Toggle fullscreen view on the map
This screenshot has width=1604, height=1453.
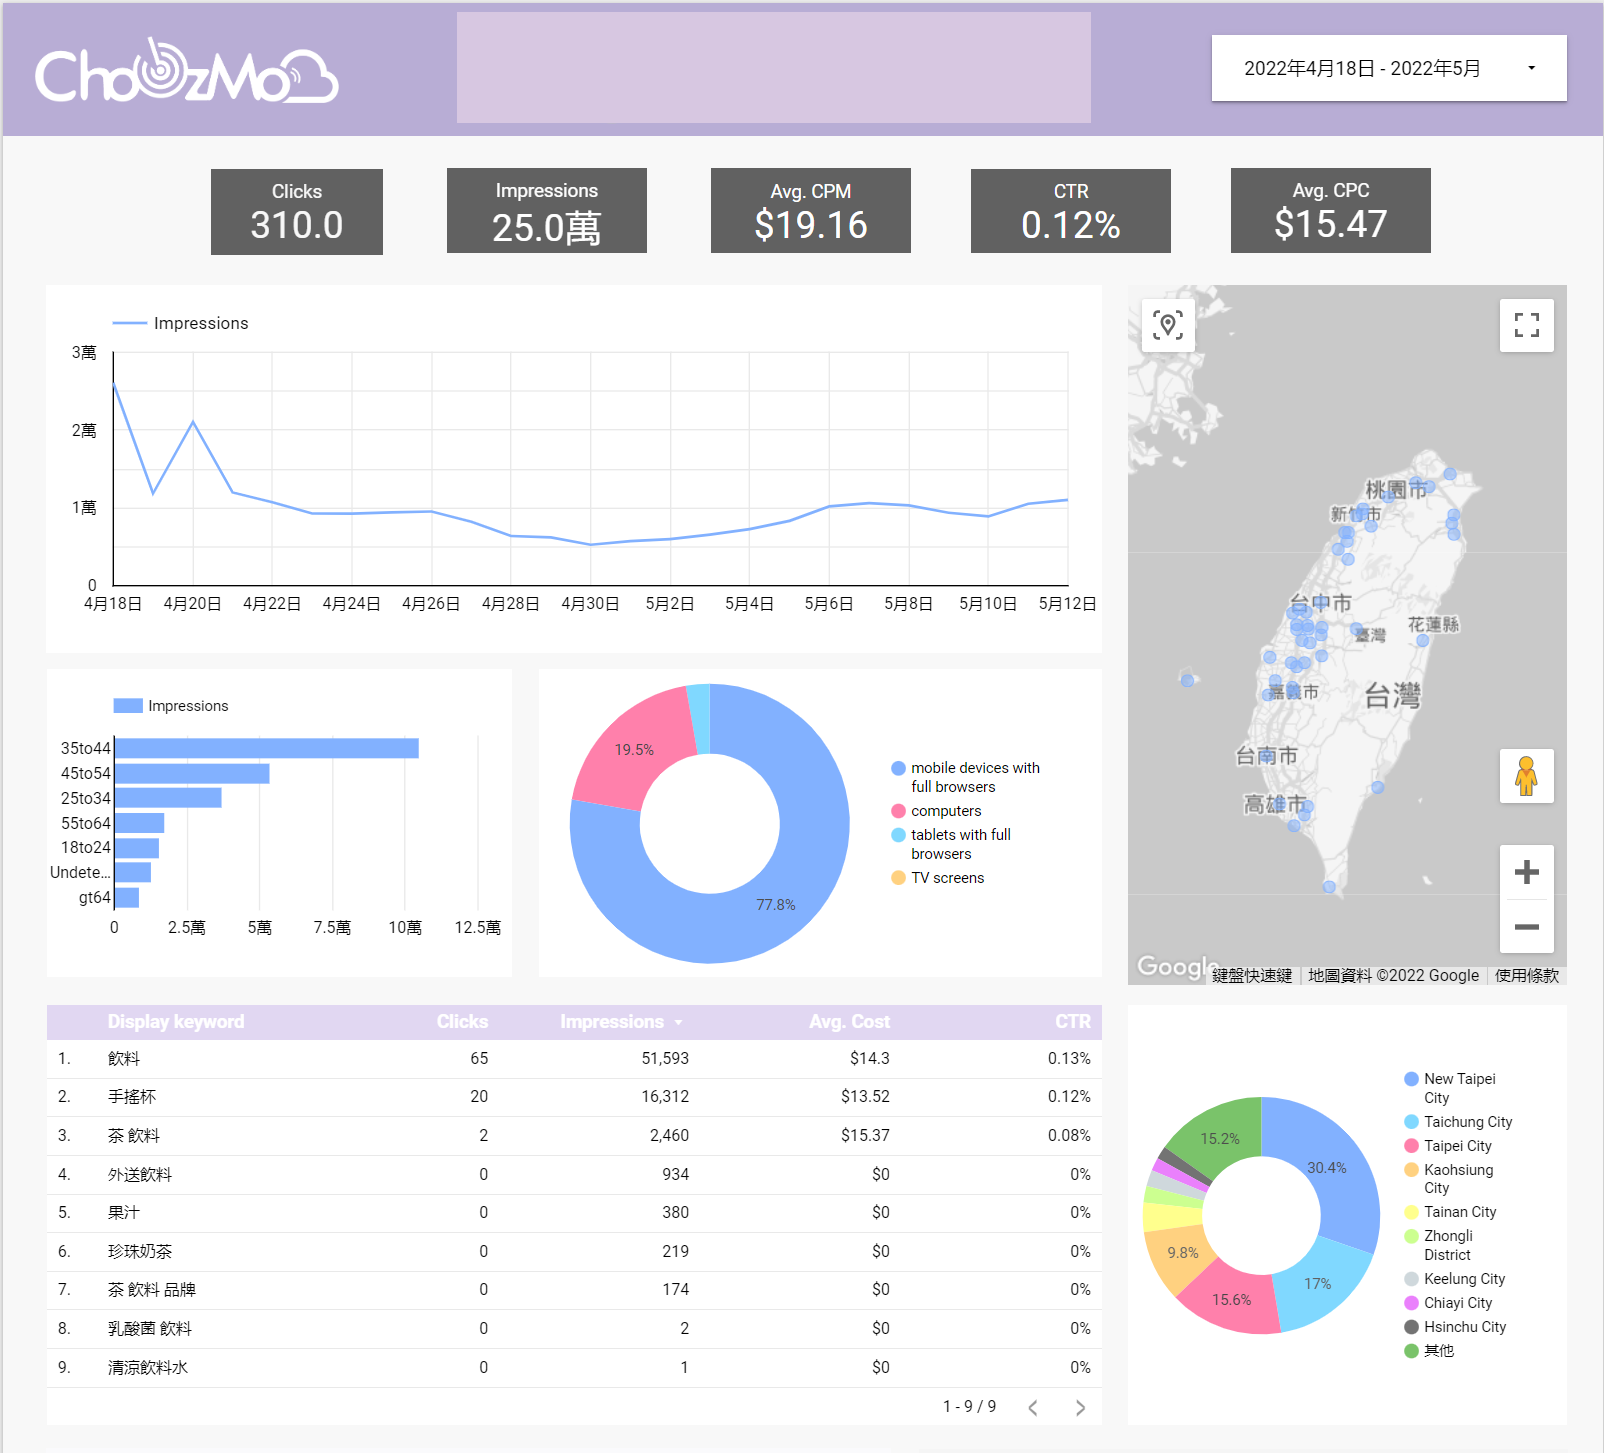click(x=1526, y=325)
